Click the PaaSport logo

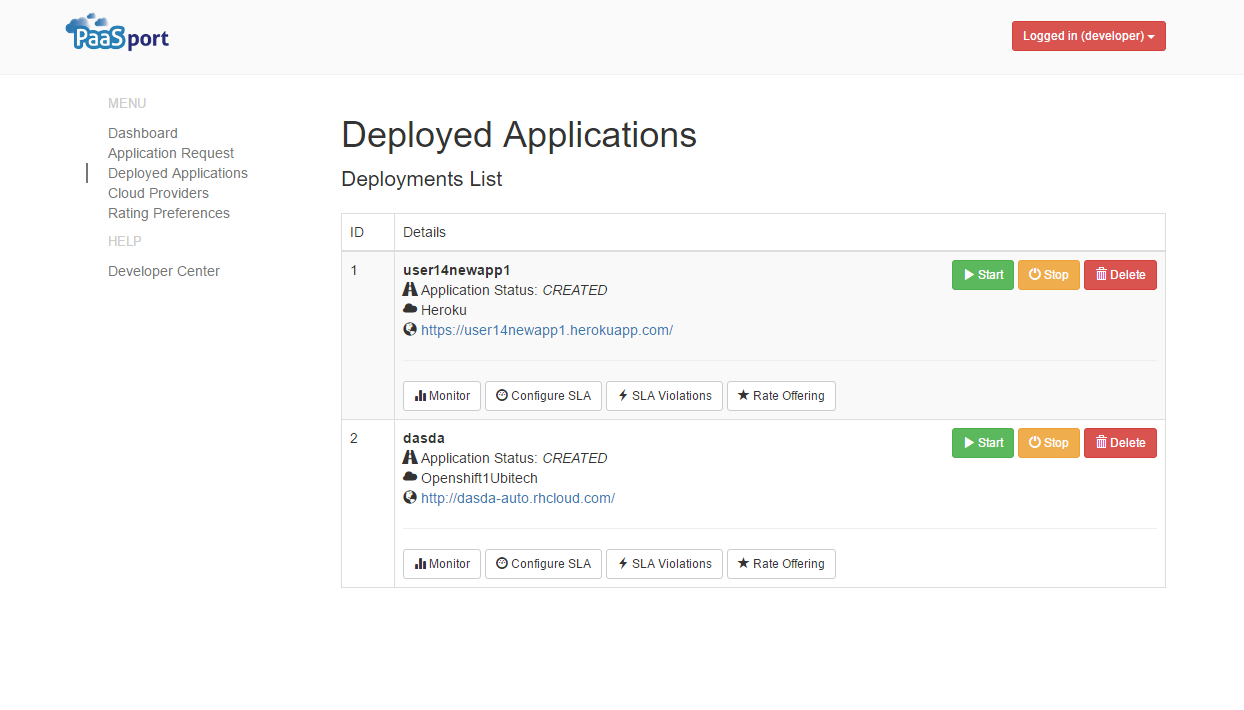pyautogui.click(x=117, y=33)
